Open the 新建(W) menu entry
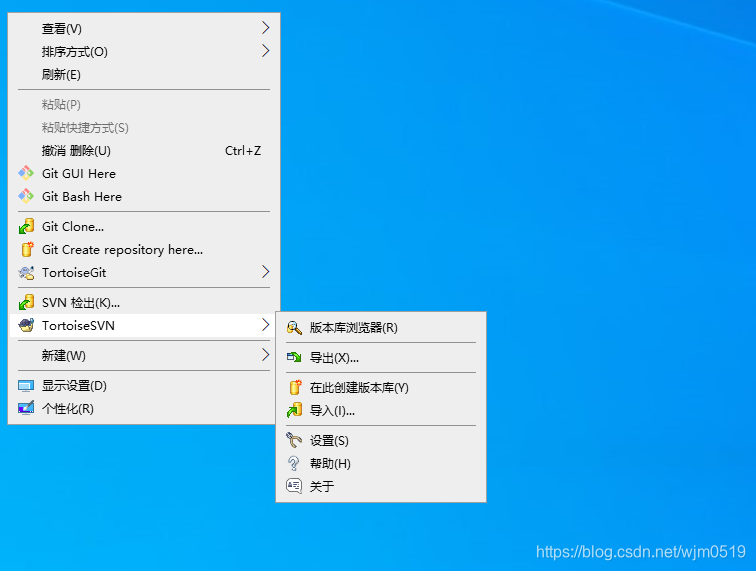This screenshot has height=571, width=756. (145, 355)
